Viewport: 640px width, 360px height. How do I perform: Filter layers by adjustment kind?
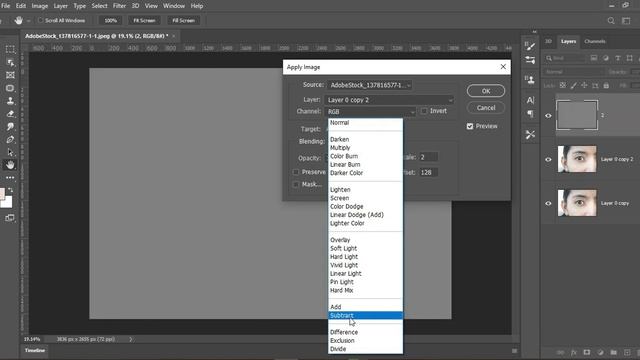point(606,58)
